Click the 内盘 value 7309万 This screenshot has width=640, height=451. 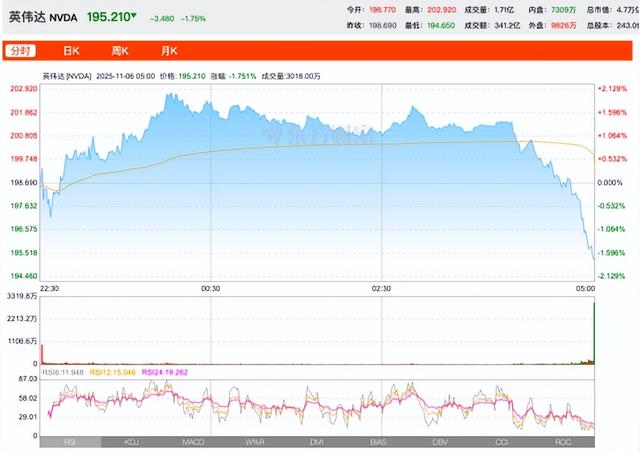click(x=563, y=9)
